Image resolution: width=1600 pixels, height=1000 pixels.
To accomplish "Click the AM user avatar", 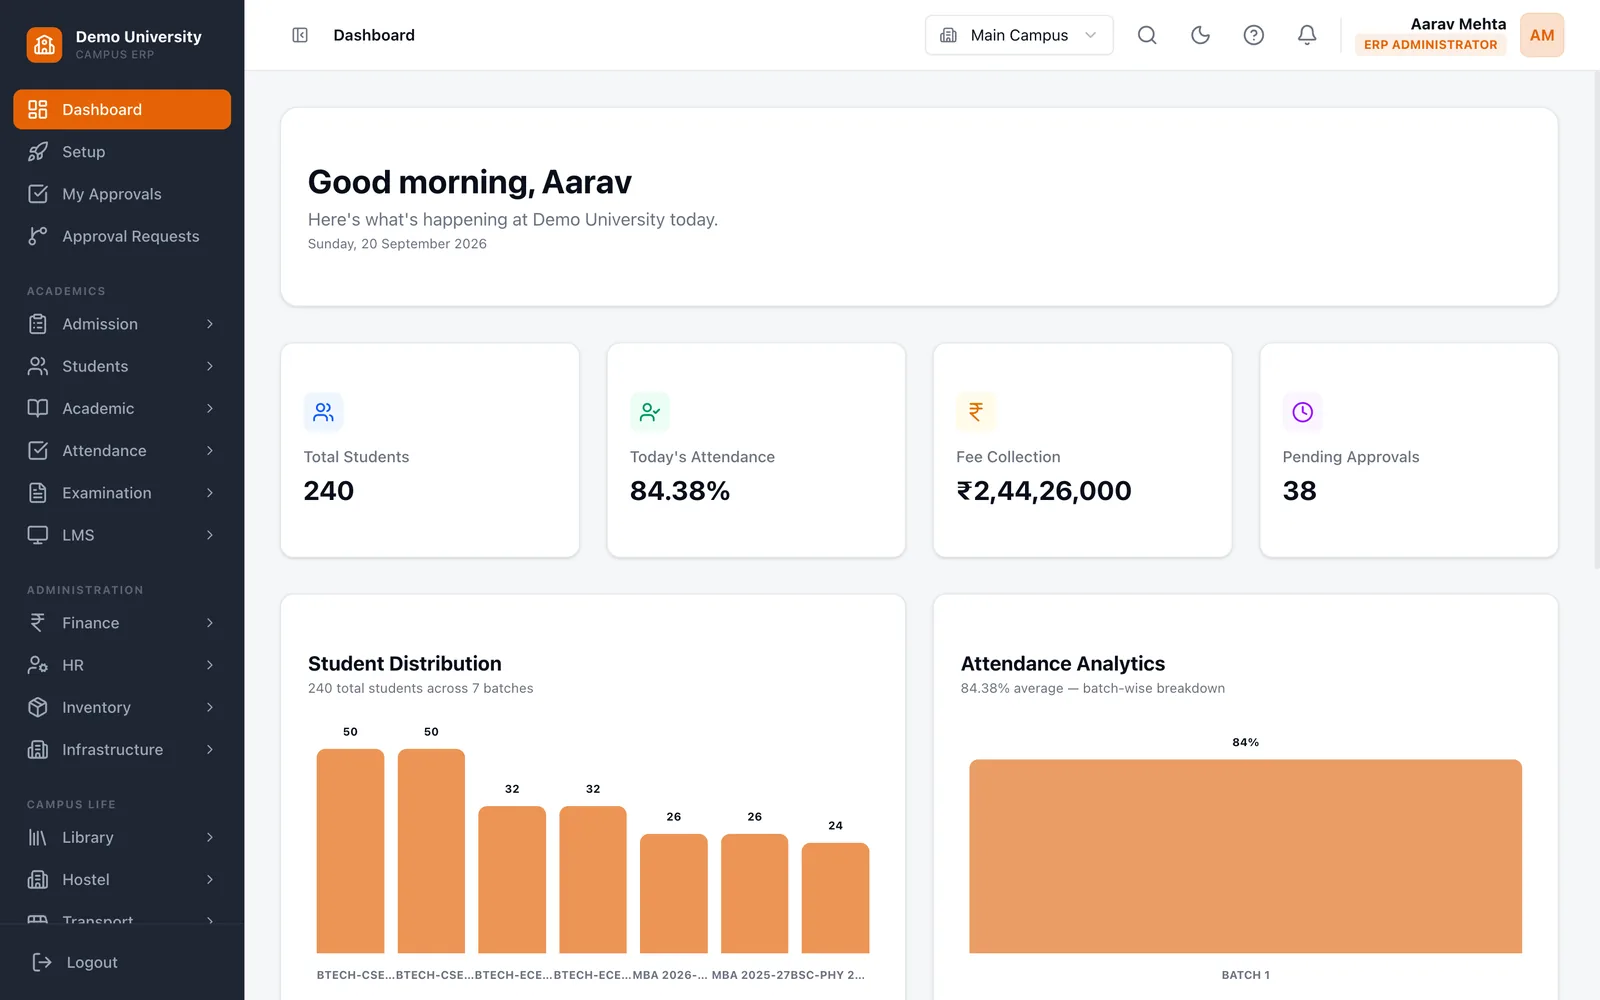I will point(1542,35).
